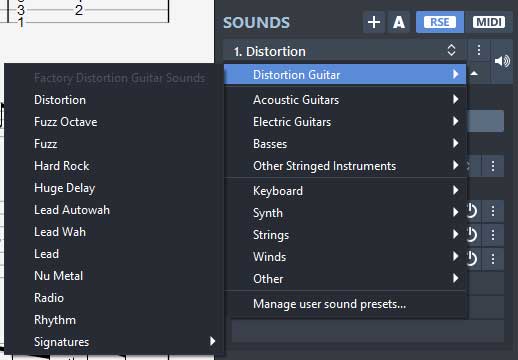
Task: Switch sound engine to MIDI
Action: tap(489, 22)
